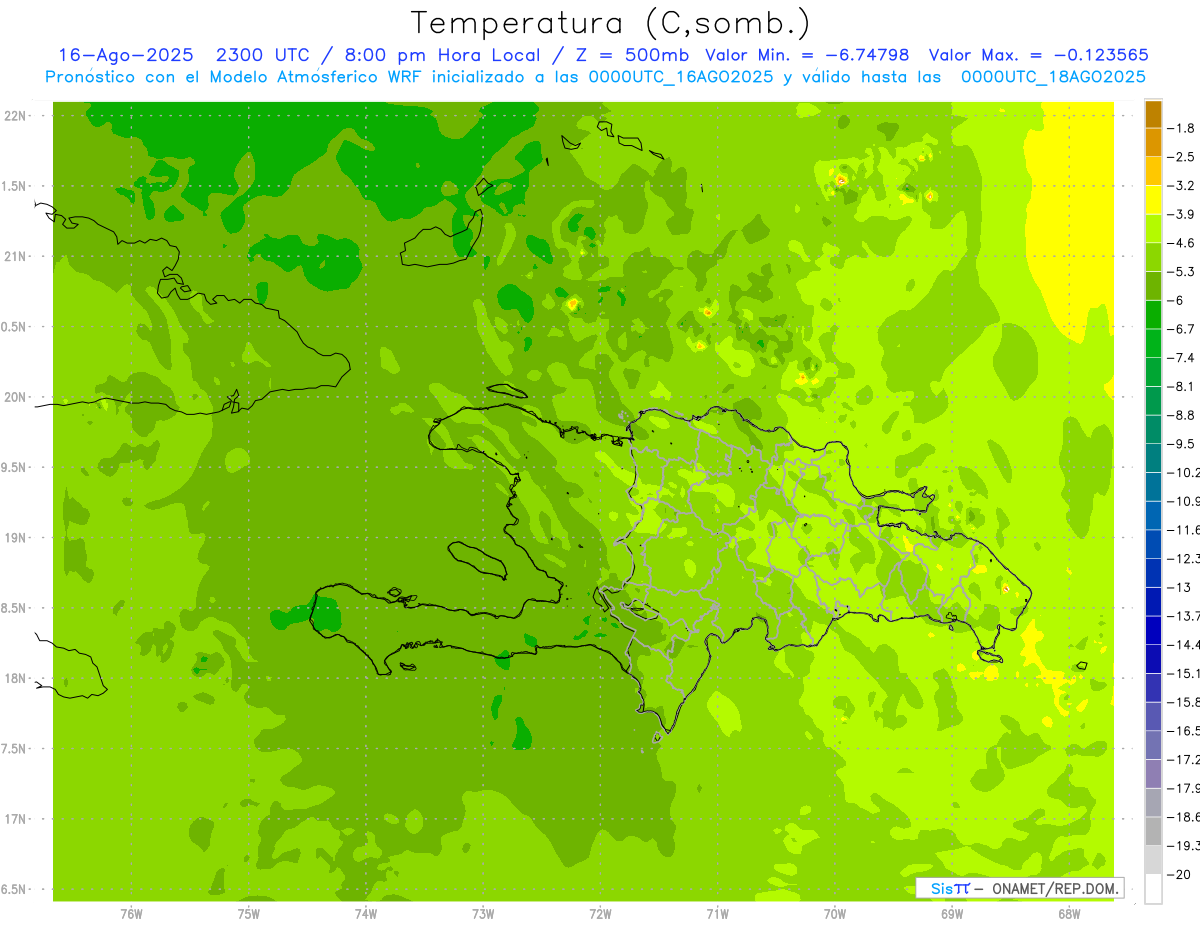The image size is (1200, 927).
Task: Click the "69W" longitude label
Action: pyautogui.click(x=952, y=913)
